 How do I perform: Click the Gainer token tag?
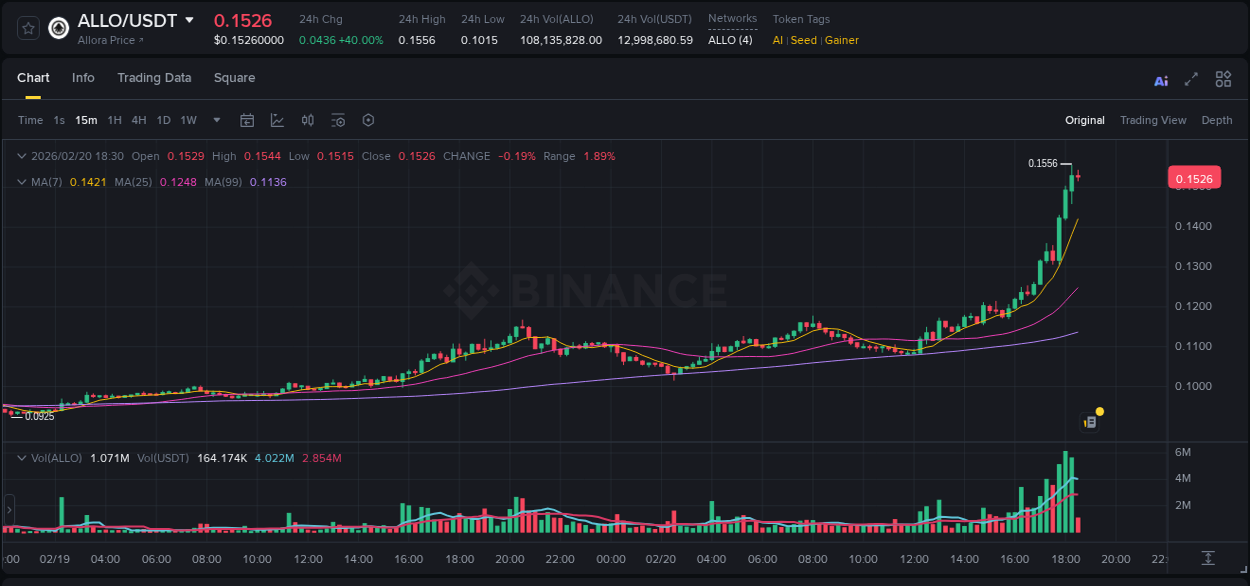coord(841,40)
